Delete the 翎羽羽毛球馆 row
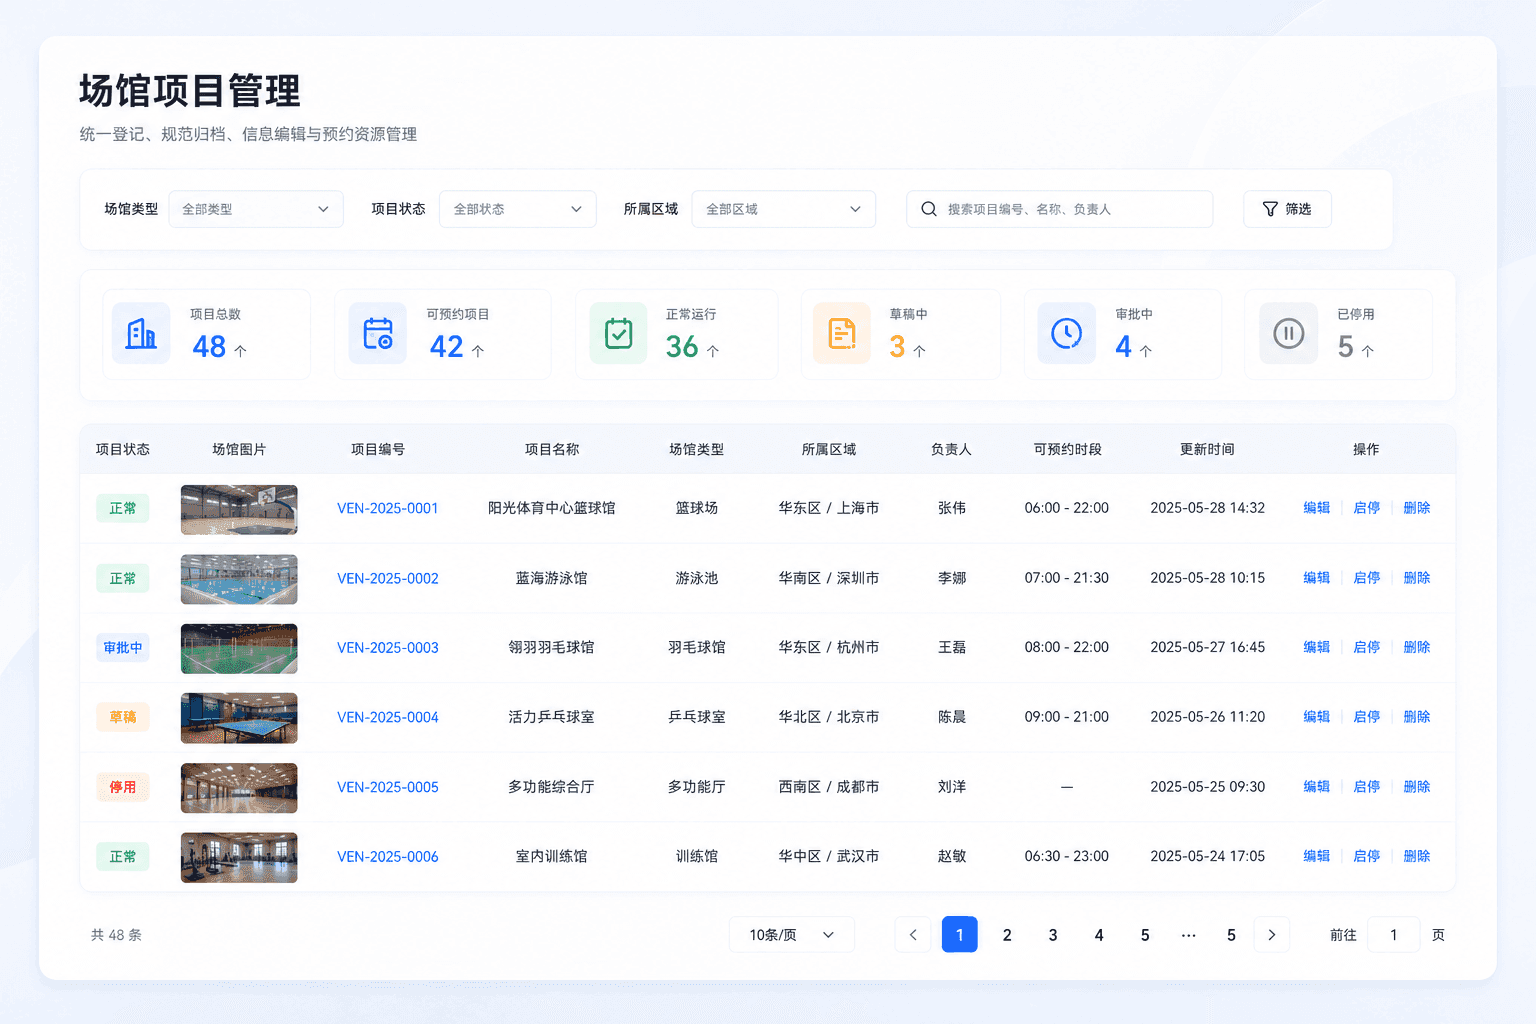The width and height of the screenshot is (1536, 1024). click(1417, 647)
